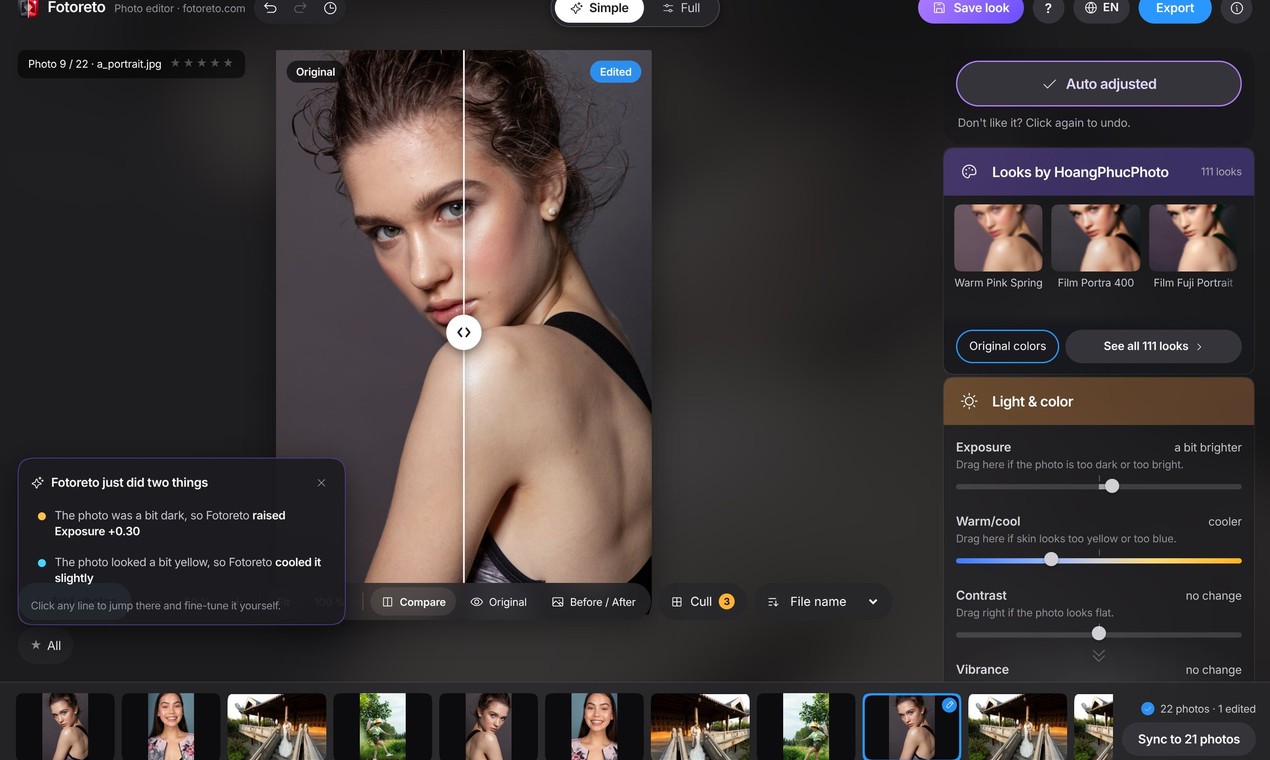This screenshot has height=760, width=1270.
Task: Collapse the Light & color section header
Action: pyautogui.click(x=1099, y=402)
